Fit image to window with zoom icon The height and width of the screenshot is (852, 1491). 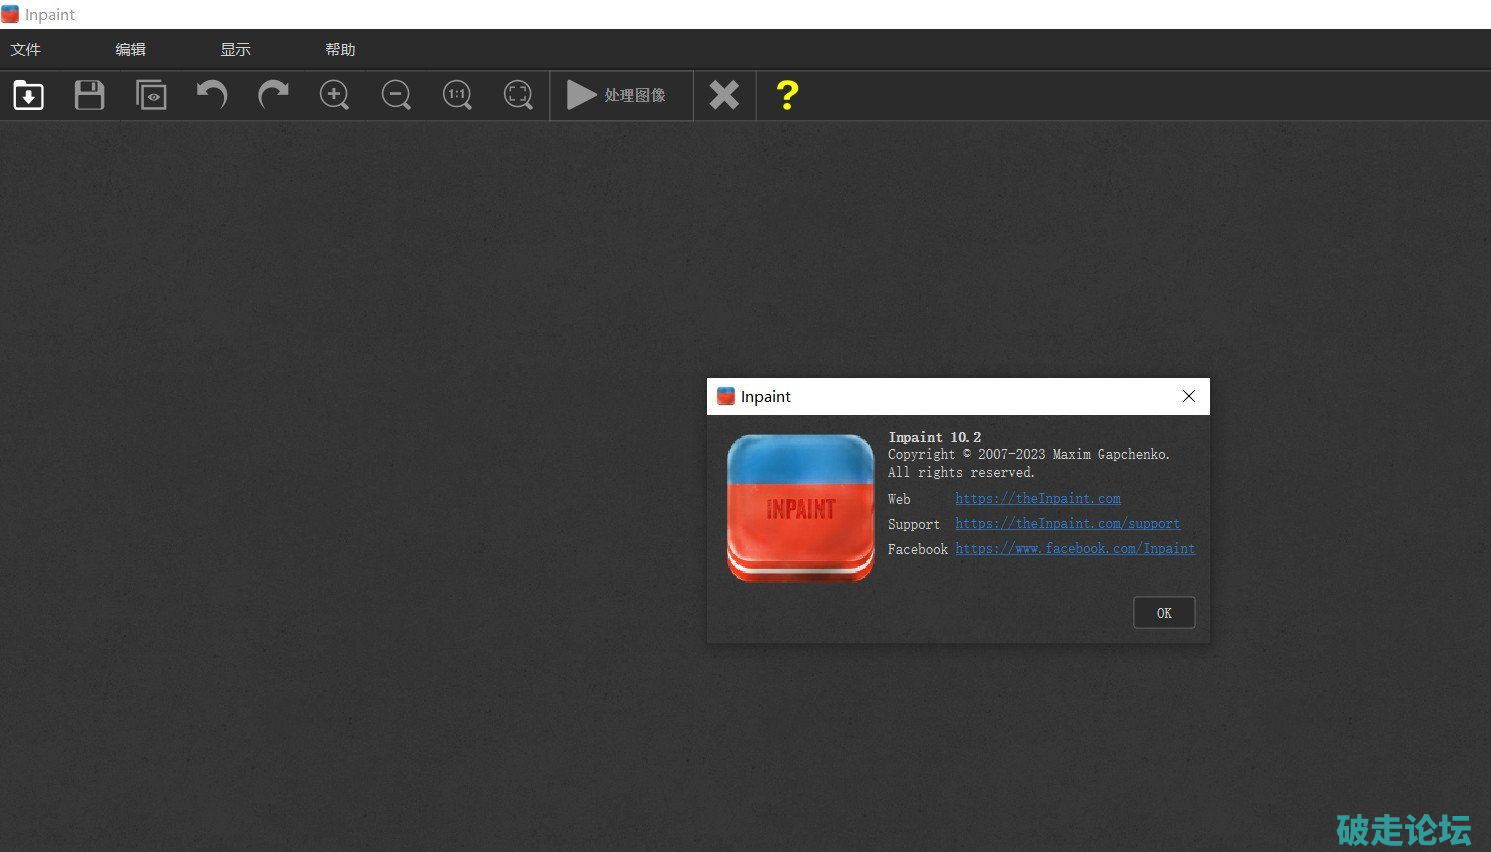click(x=518, y=95)
